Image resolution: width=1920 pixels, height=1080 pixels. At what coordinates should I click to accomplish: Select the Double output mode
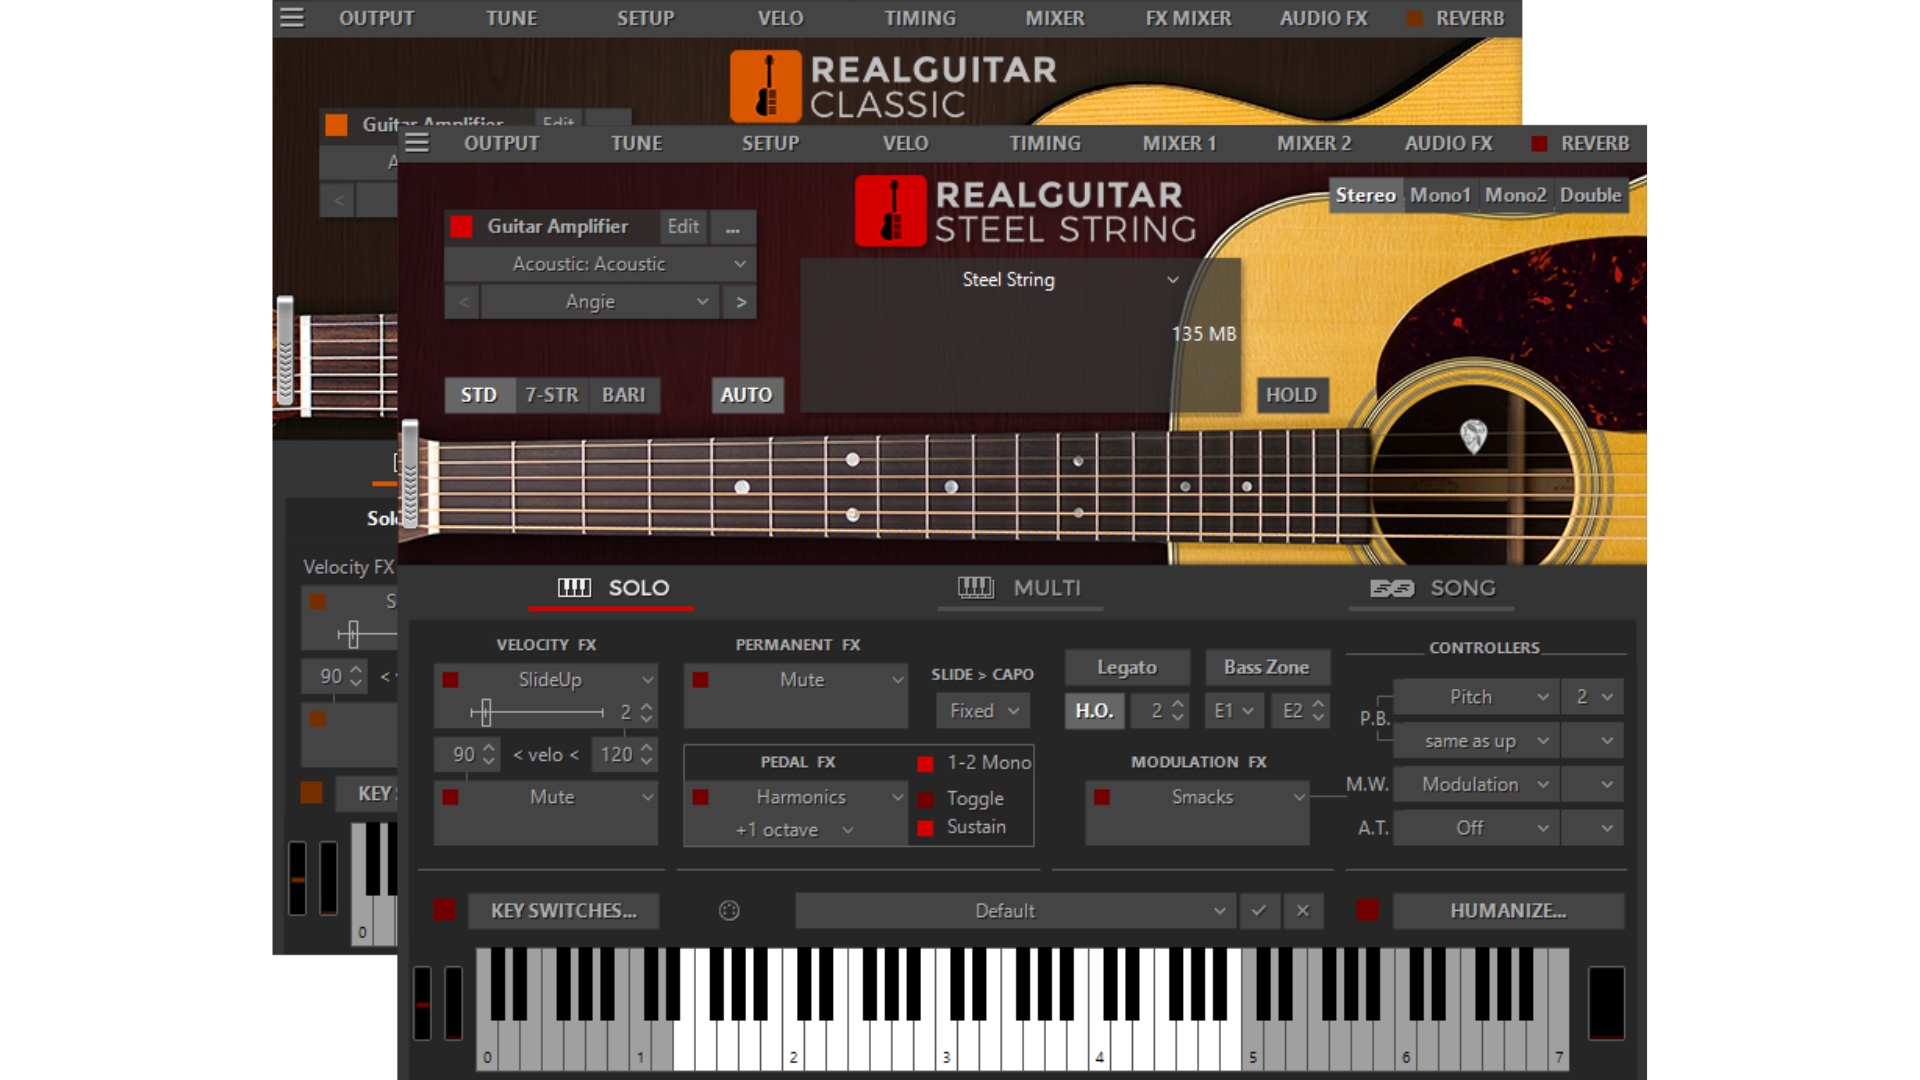point(1590,195)
